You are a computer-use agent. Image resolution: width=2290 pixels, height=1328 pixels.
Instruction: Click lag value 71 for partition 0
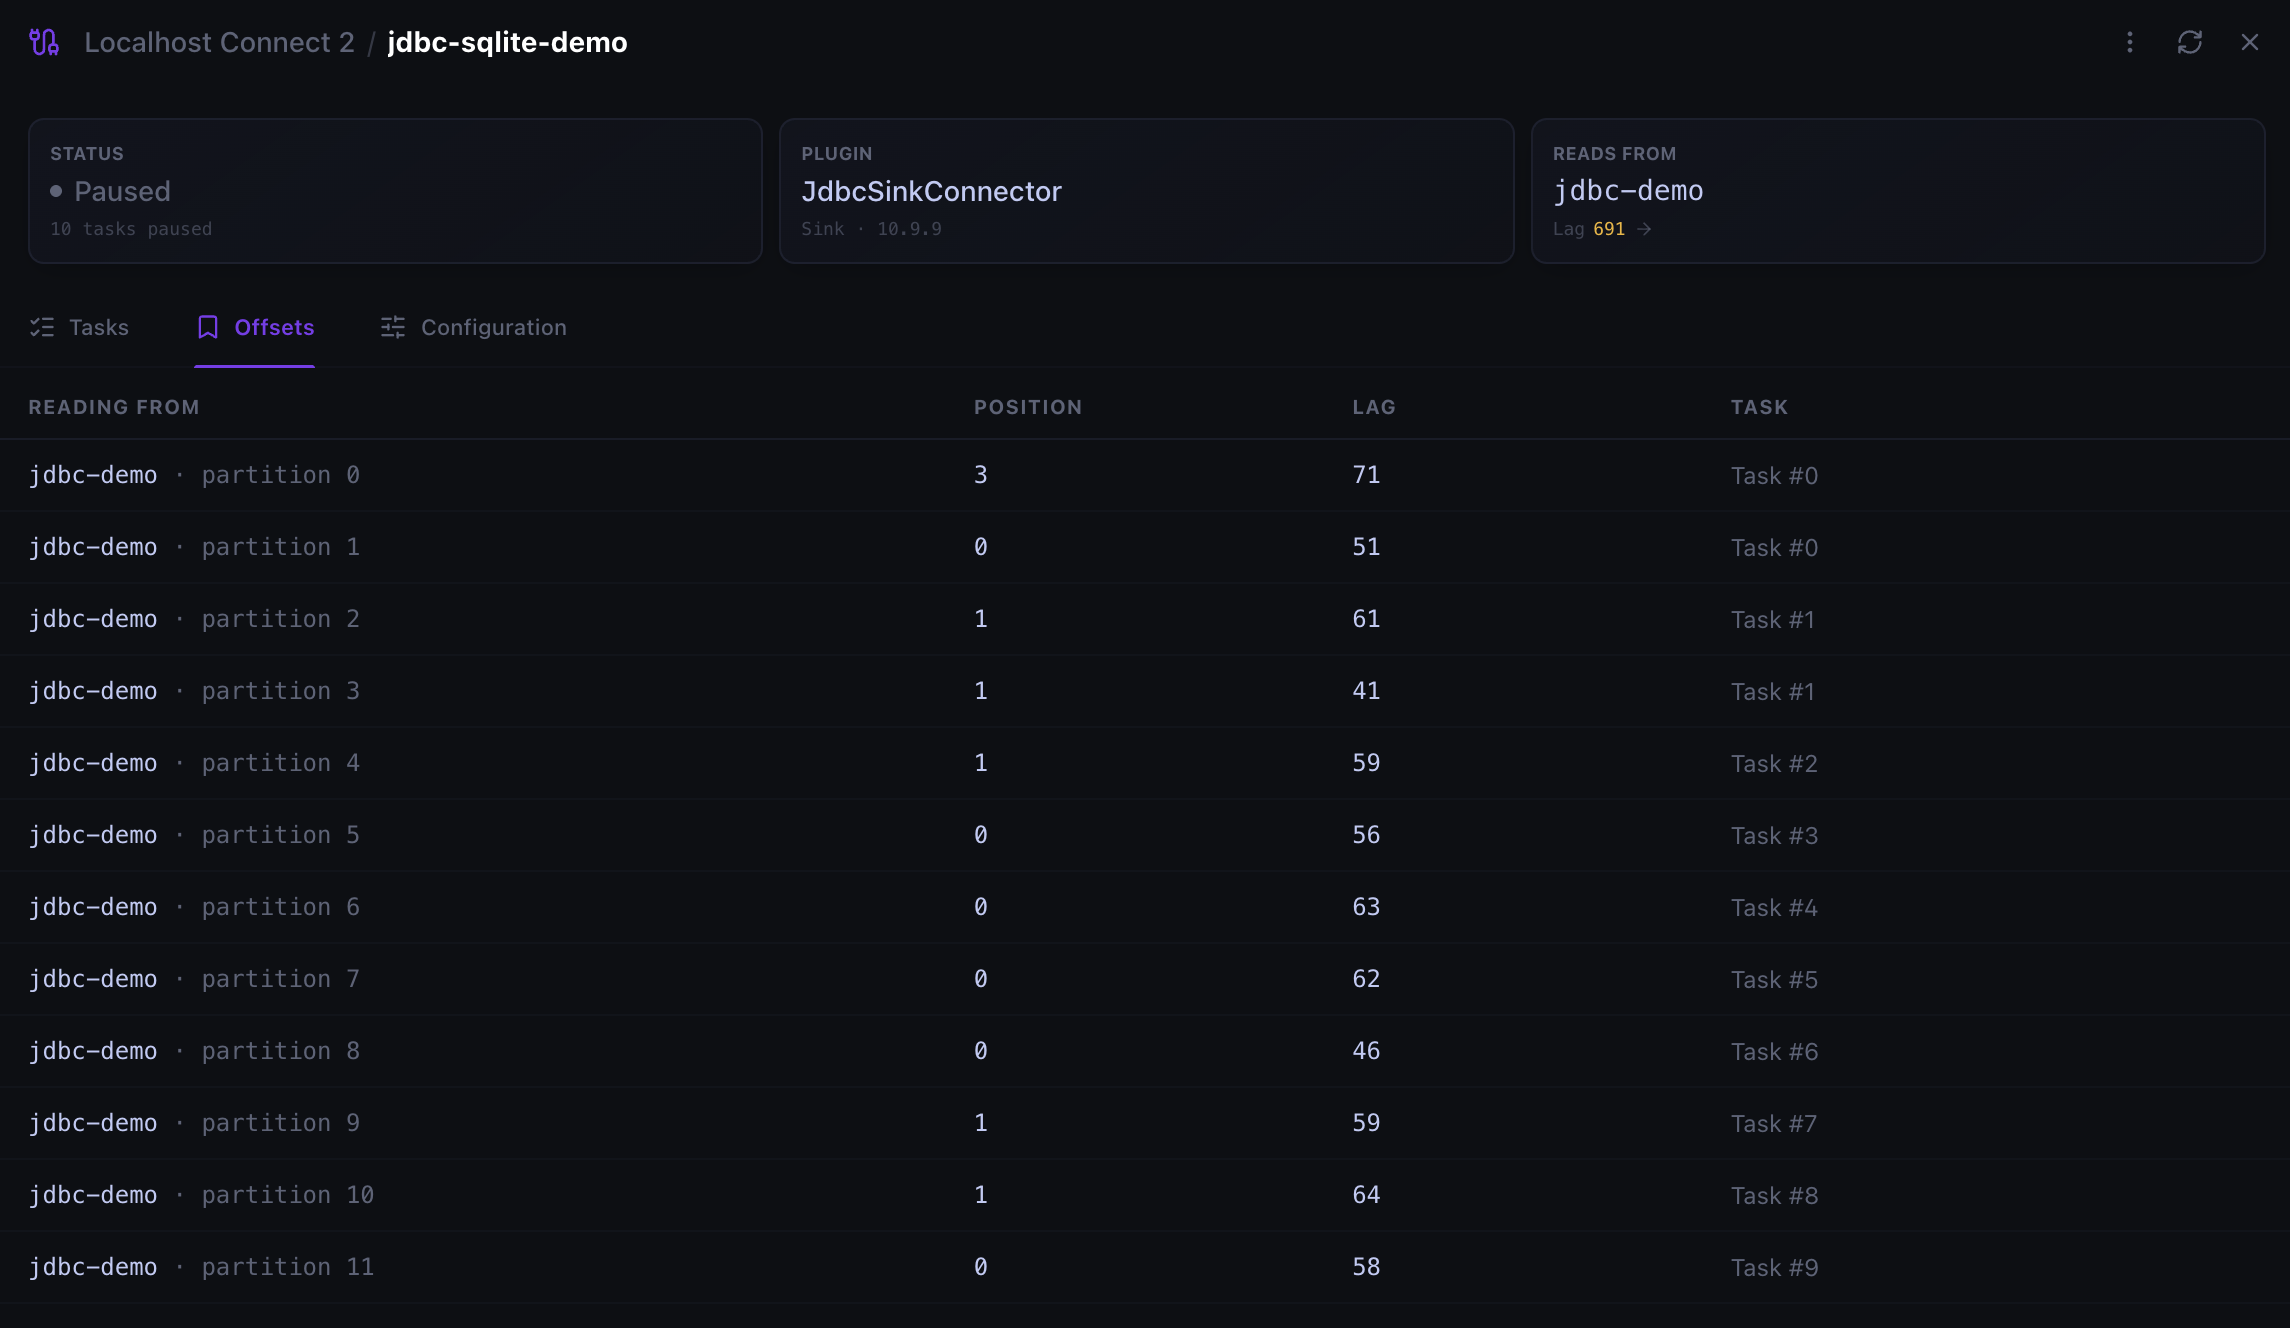(1366, 475)
